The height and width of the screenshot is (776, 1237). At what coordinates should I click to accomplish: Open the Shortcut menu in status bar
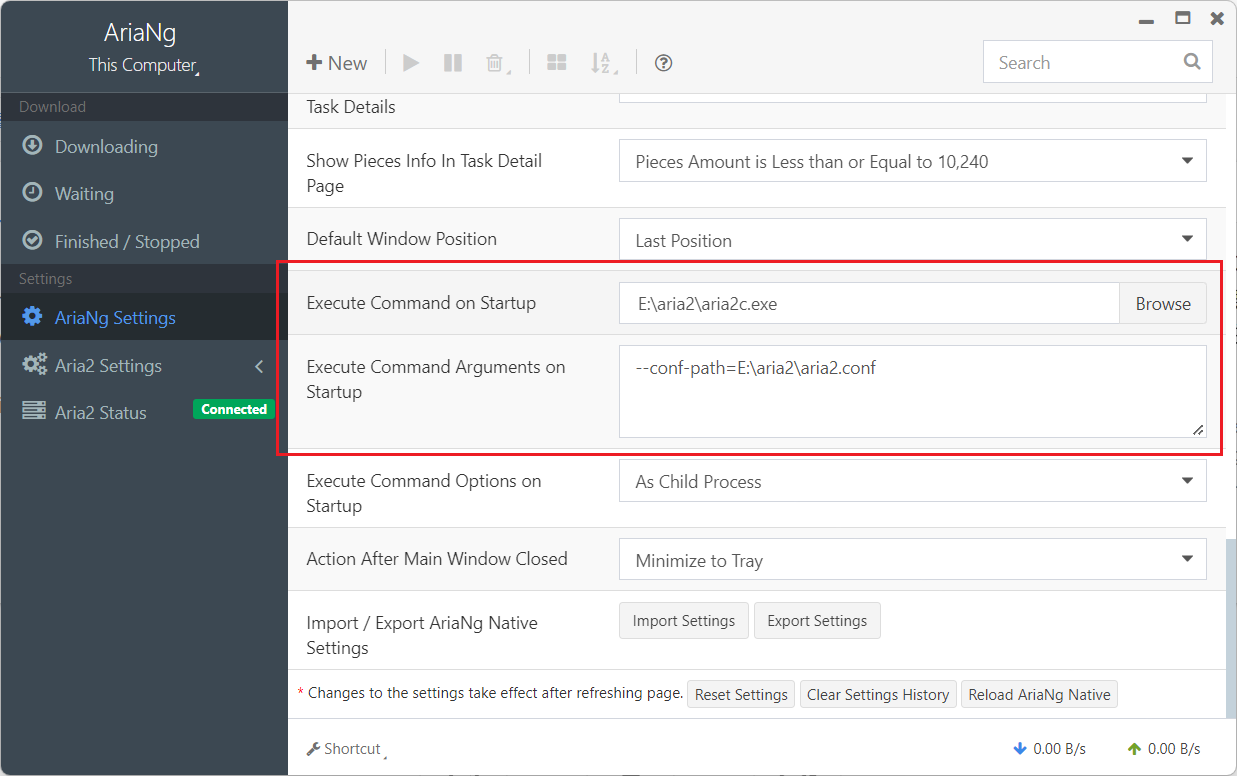pos(345,748)
